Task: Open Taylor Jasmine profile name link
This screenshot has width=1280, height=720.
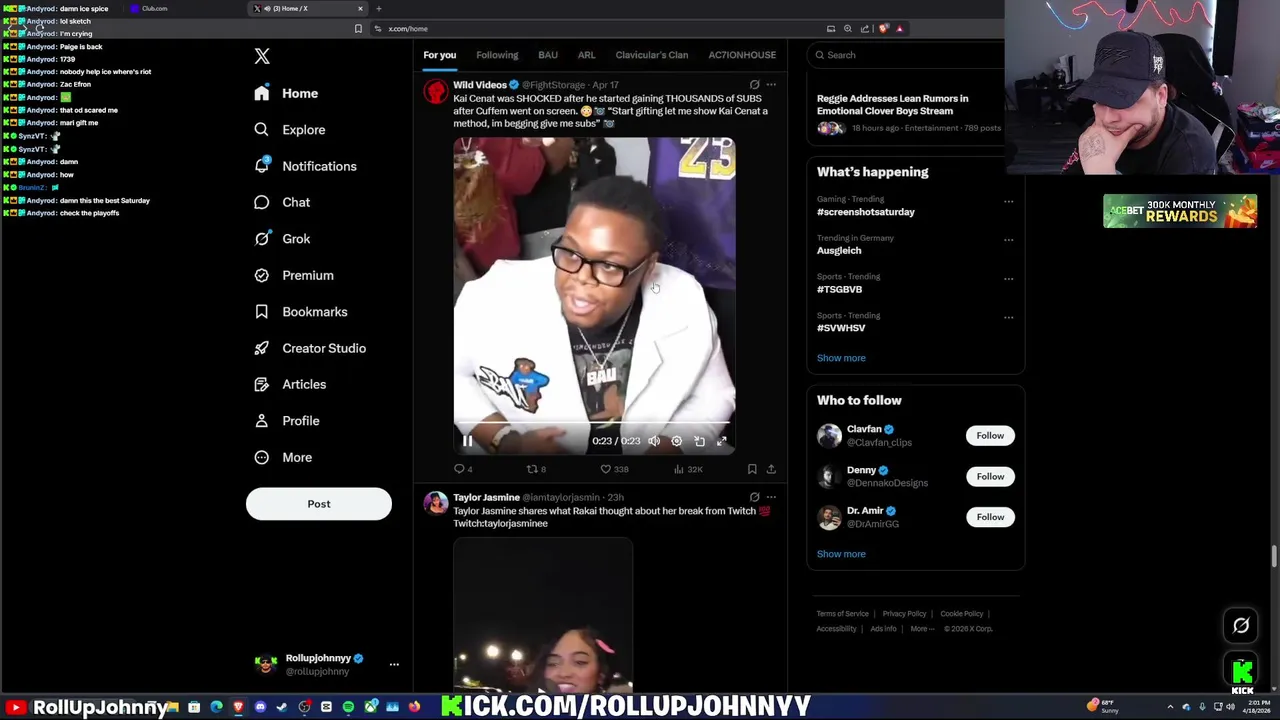Action: 486,497
